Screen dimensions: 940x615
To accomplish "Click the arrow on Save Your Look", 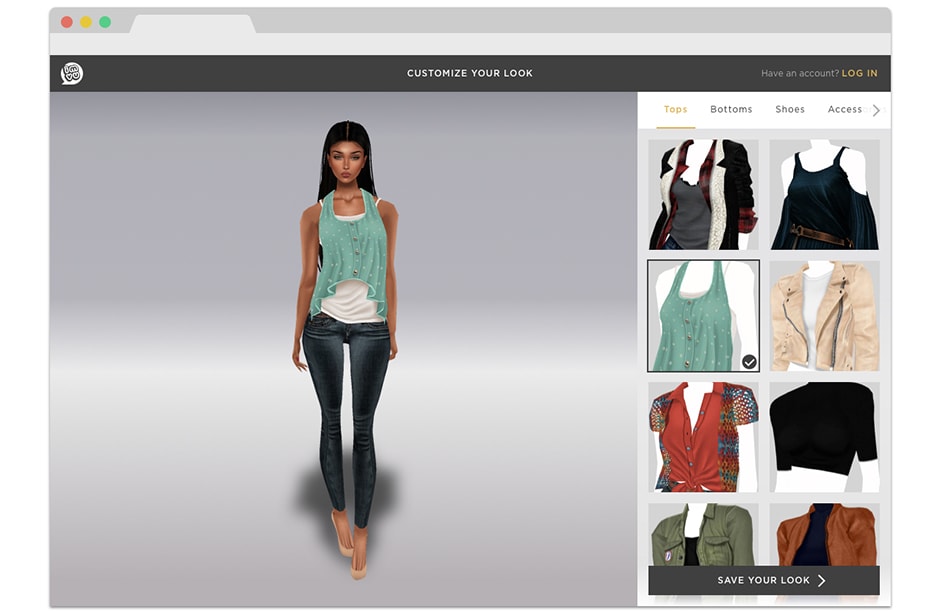I will pos(822,580).
